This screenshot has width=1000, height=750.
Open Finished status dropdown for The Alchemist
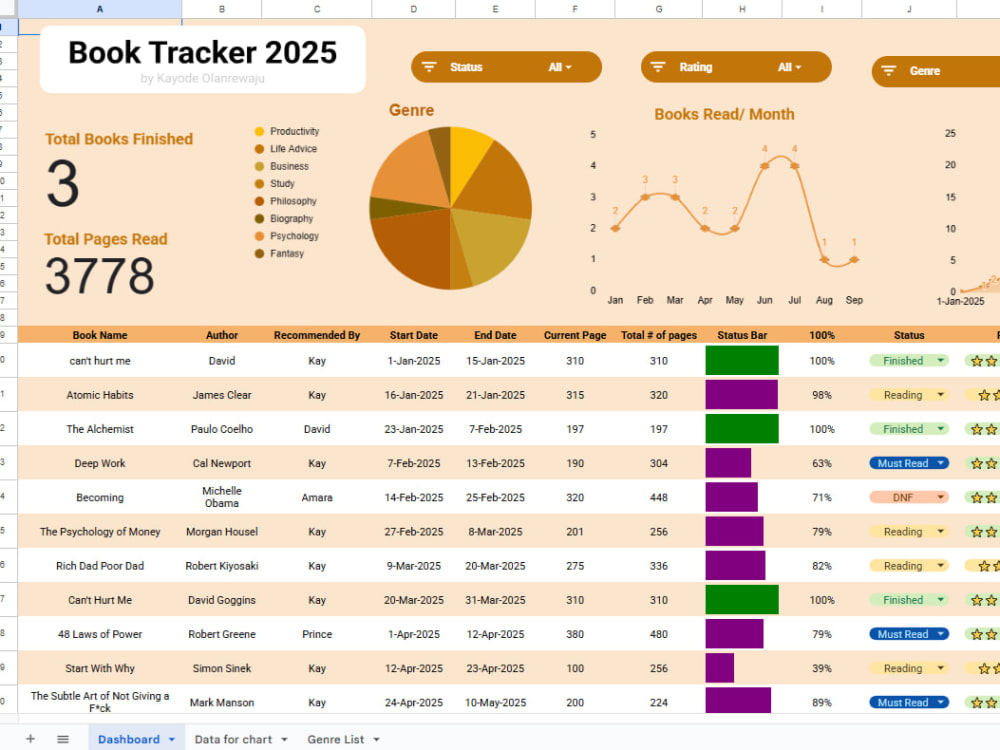940,429
